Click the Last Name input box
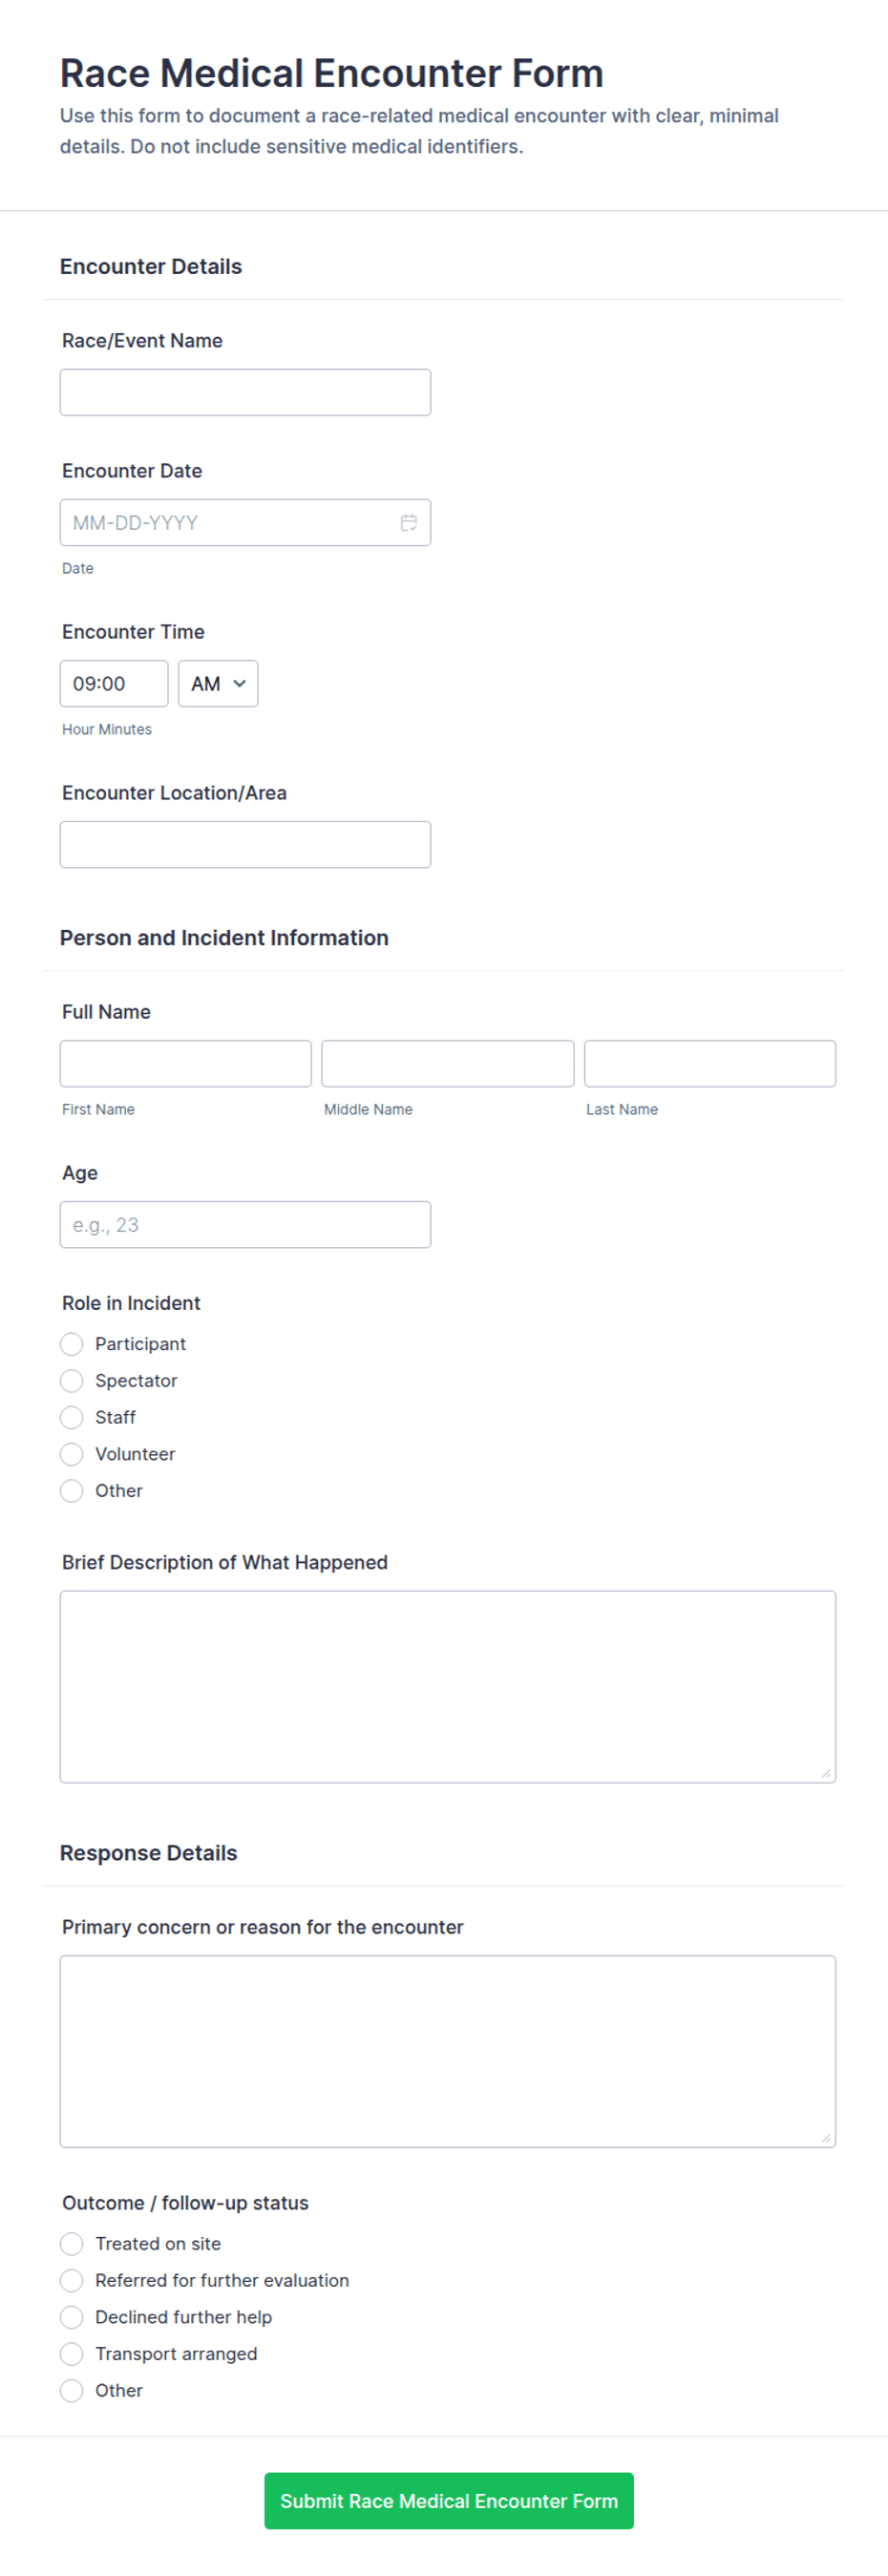Viewport: 888px width, 2576px height. pos(710,1064)
